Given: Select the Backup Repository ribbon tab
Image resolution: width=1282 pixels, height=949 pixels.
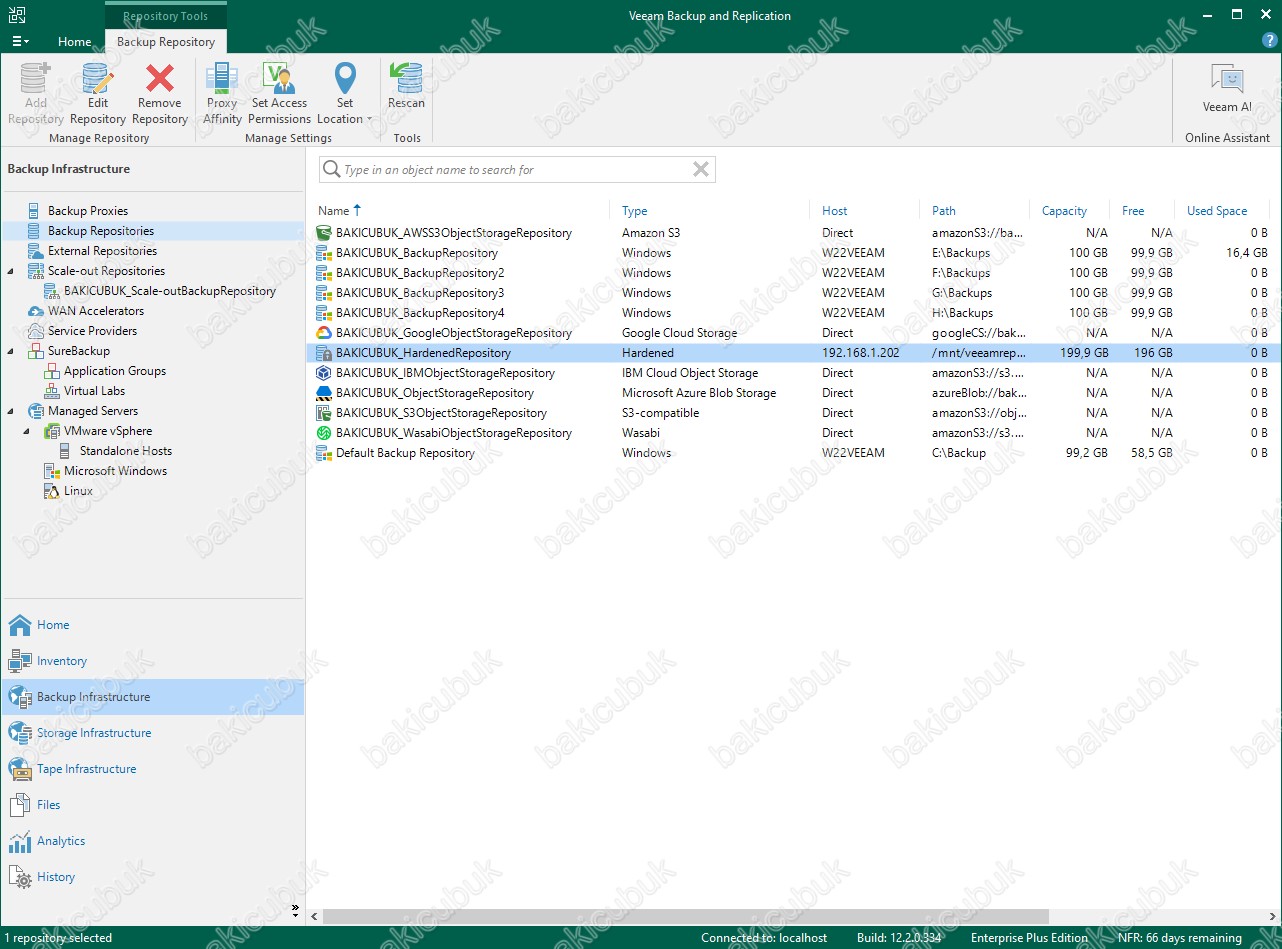Looking at the screenshot, I should point(166,42).
